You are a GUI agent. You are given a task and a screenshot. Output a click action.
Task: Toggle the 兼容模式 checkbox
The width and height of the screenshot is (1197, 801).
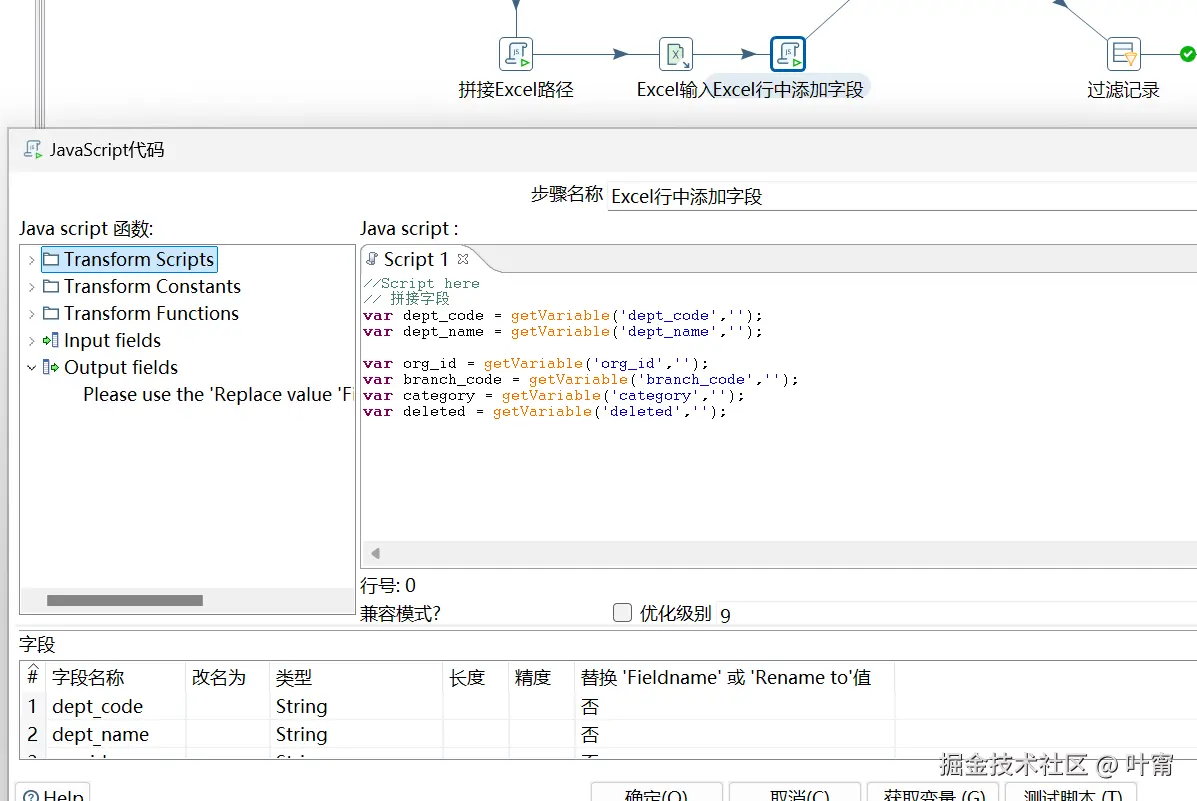(622, 612)
